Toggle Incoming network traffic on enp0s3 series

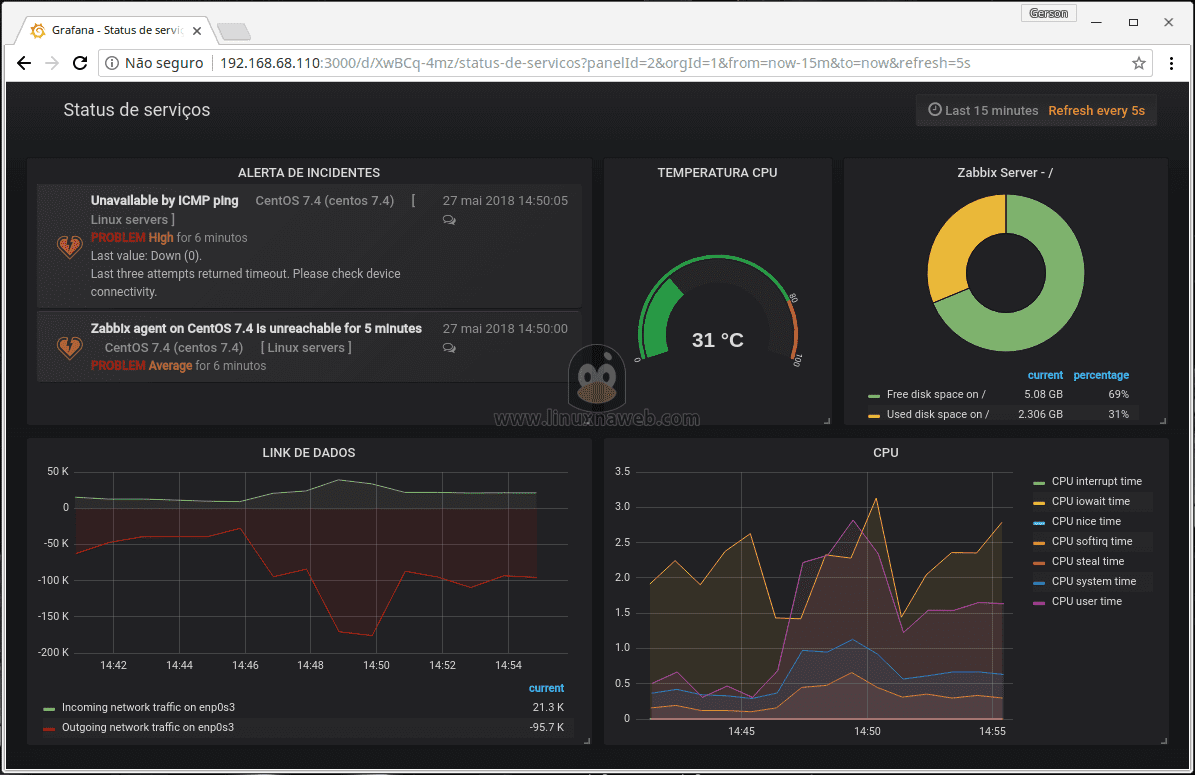[x=148, y=708]
